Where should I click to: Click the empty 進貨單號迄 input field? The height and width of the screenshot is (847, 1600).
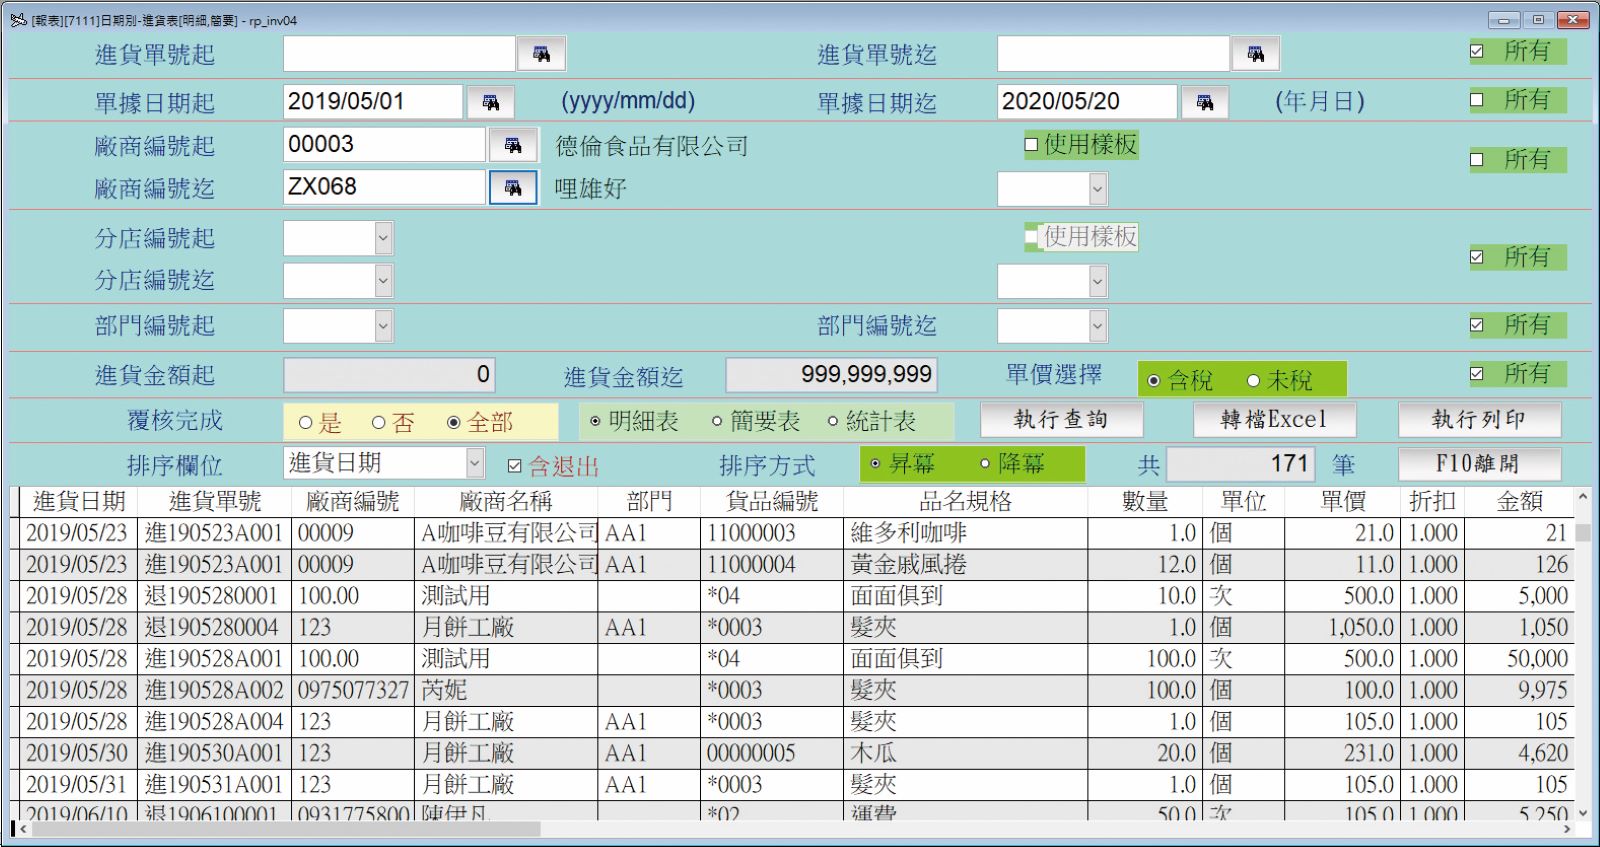pos(1113,54)
